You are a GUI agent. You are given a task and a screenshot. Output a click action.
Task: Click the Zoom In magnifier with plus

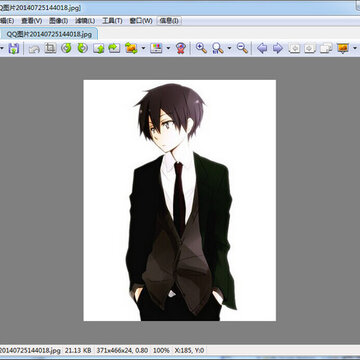pyautogui.click(x=201, y=48)
